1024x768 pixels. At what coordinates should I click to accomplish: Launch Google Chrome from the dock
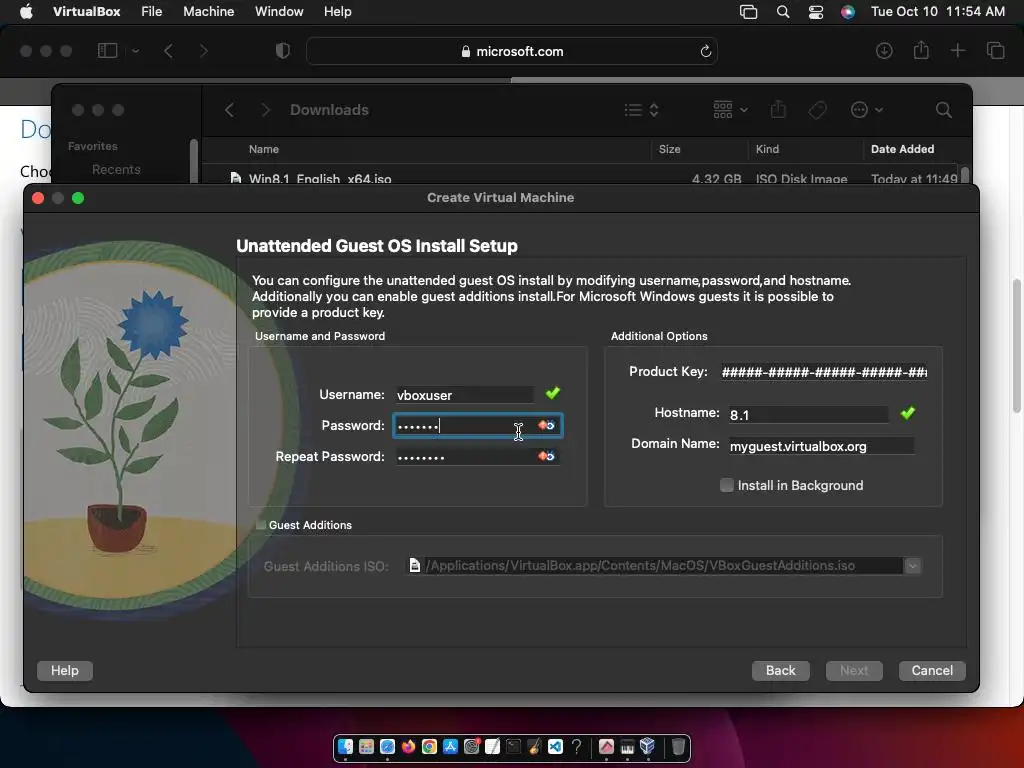(429, 746)
